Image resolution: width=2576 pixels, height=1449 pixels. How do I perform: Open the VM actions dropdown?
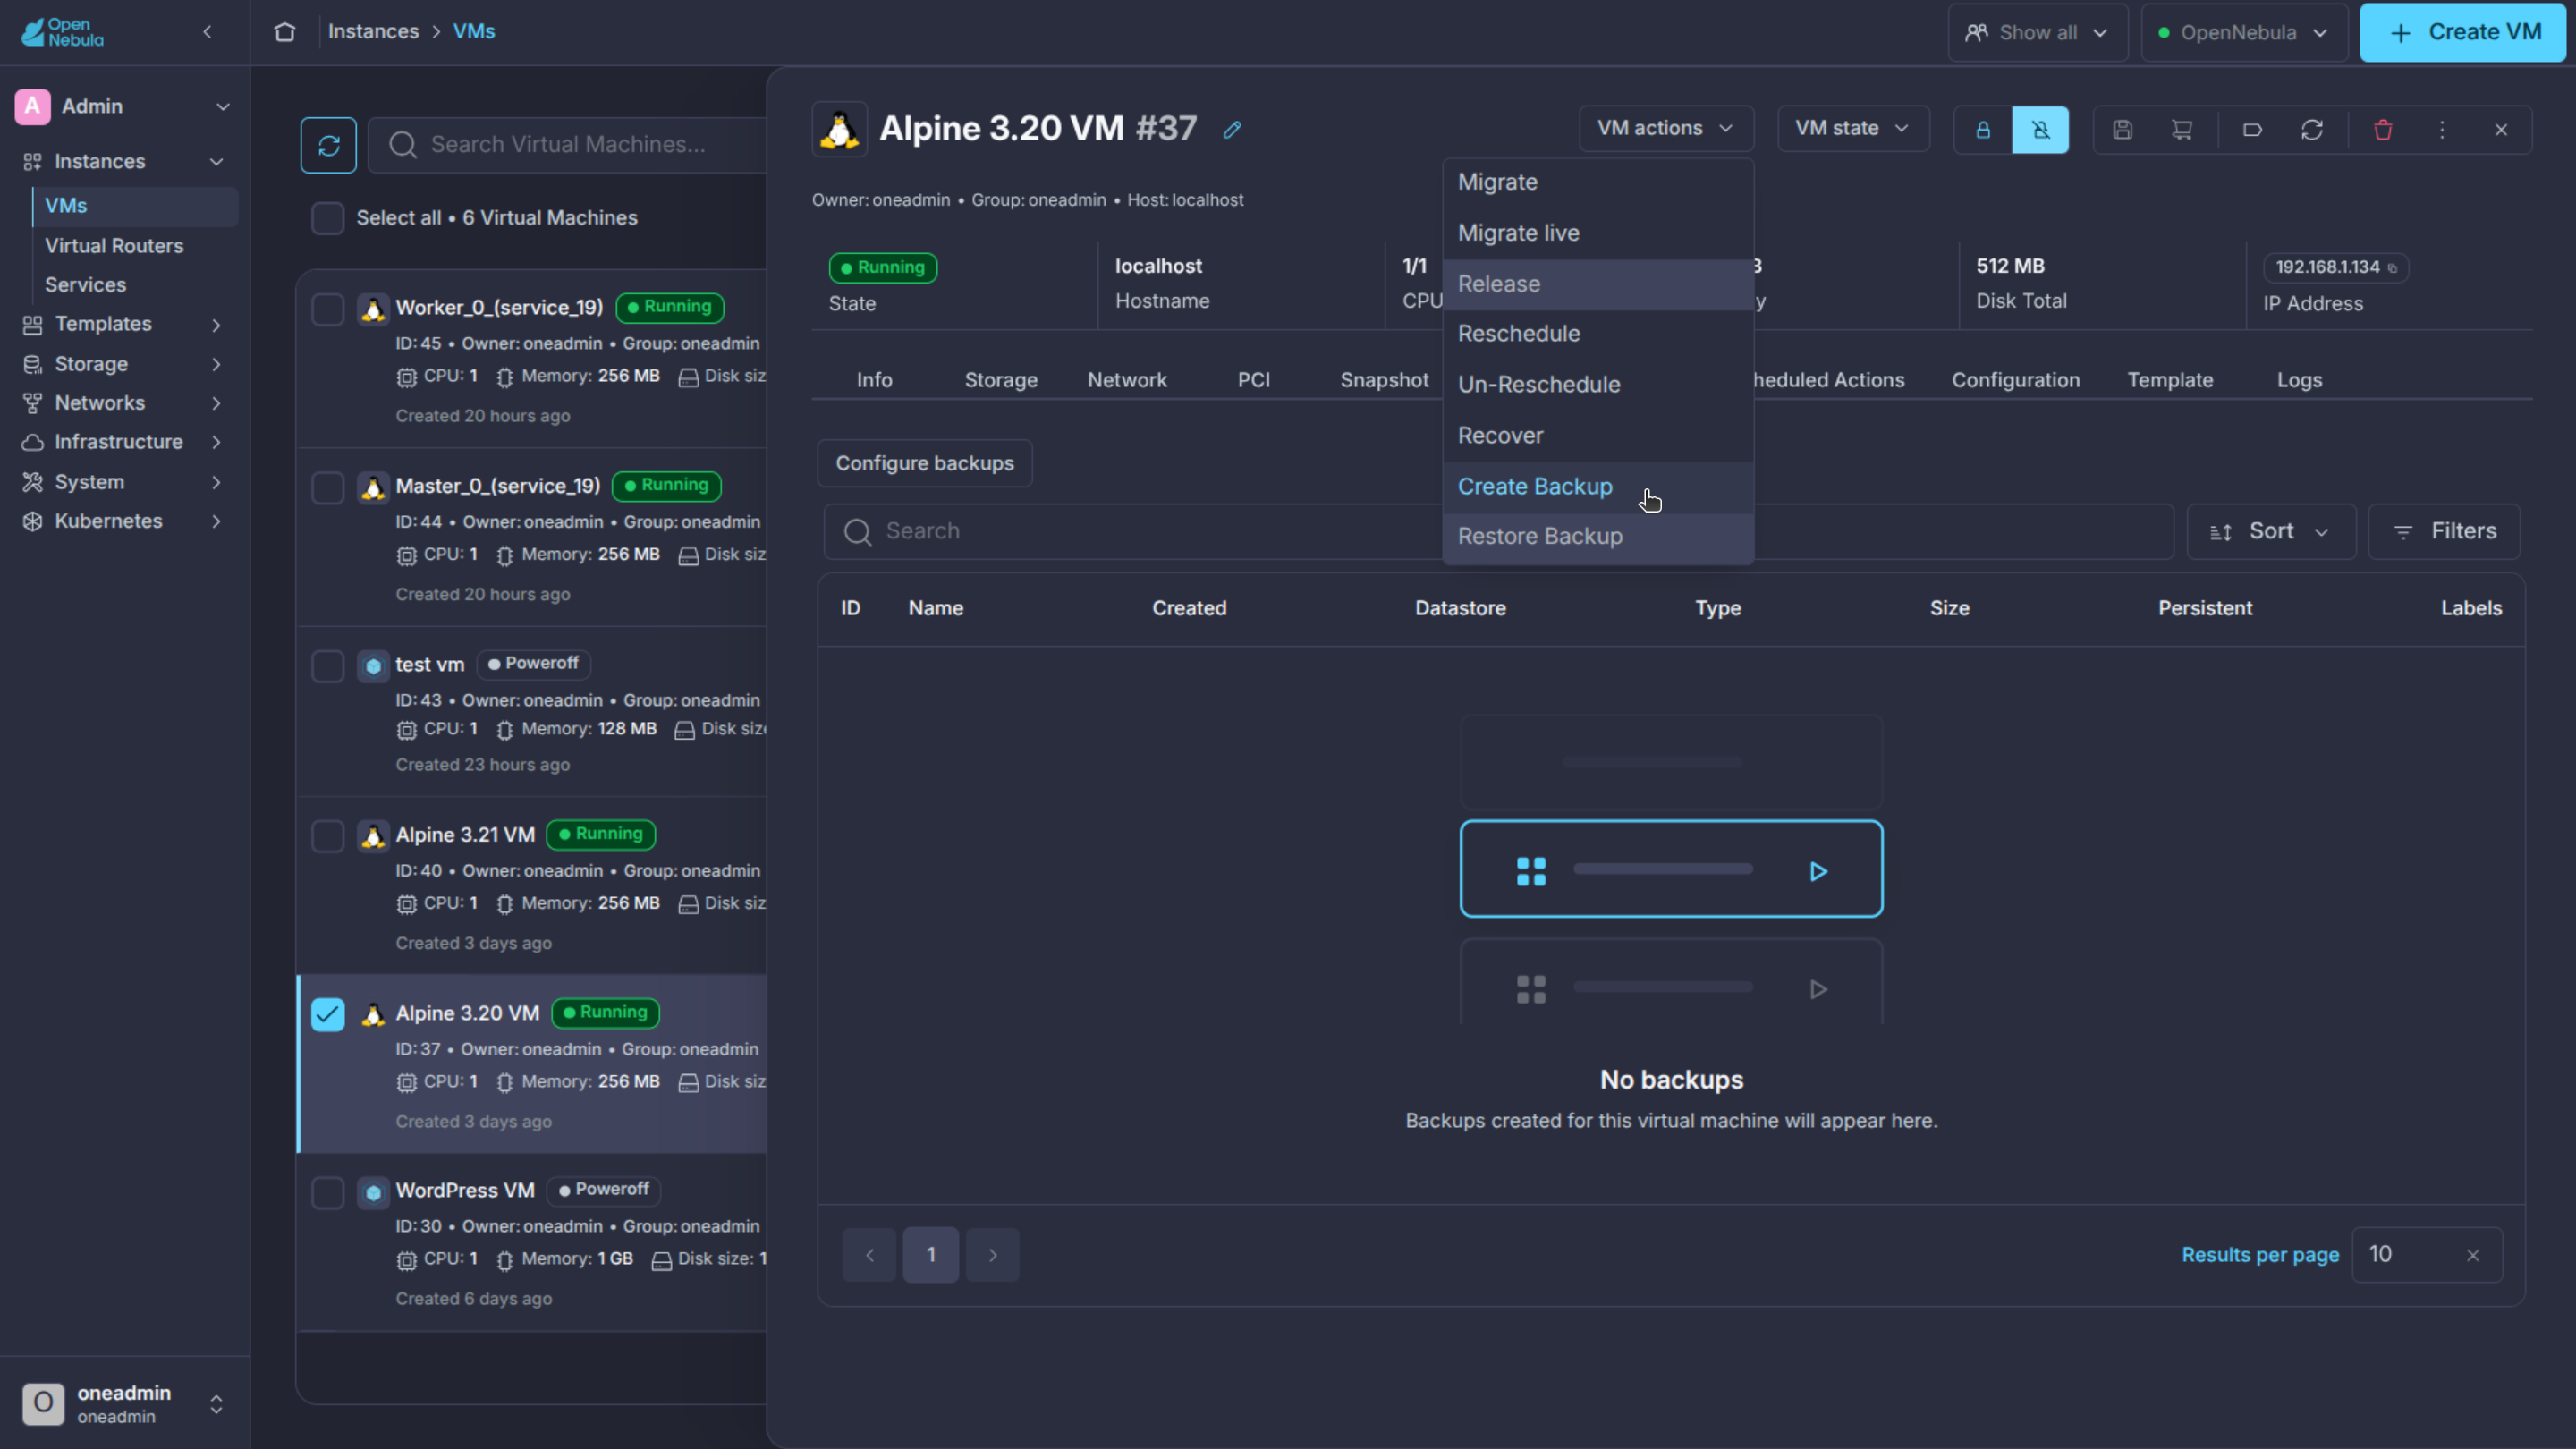pos(1666,129)
